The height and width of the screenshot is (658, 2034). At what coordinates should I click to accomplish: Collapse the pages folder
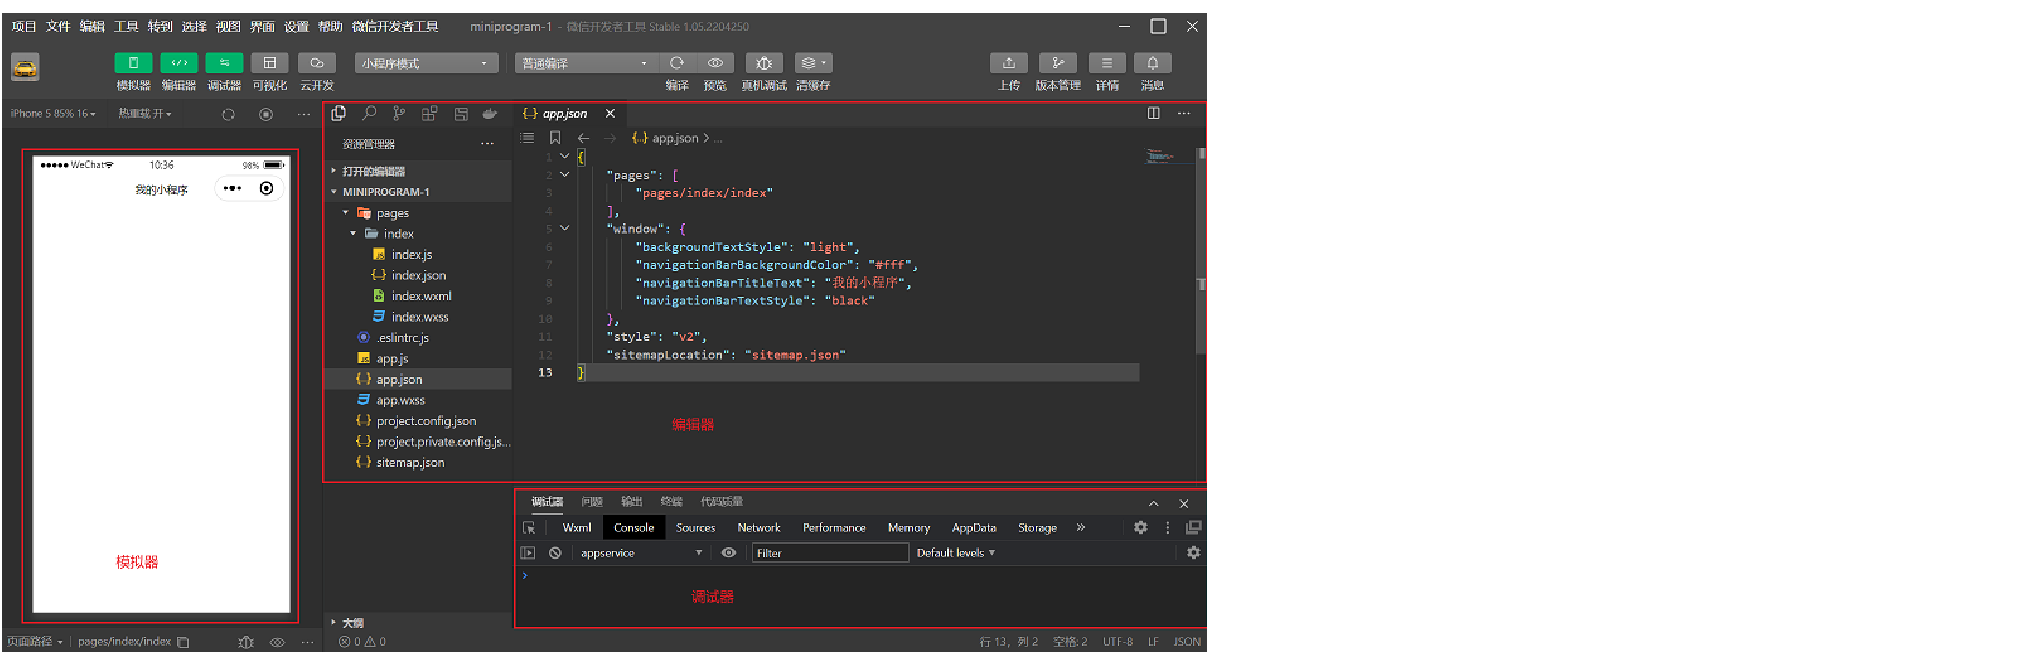[x=346, y=213]
